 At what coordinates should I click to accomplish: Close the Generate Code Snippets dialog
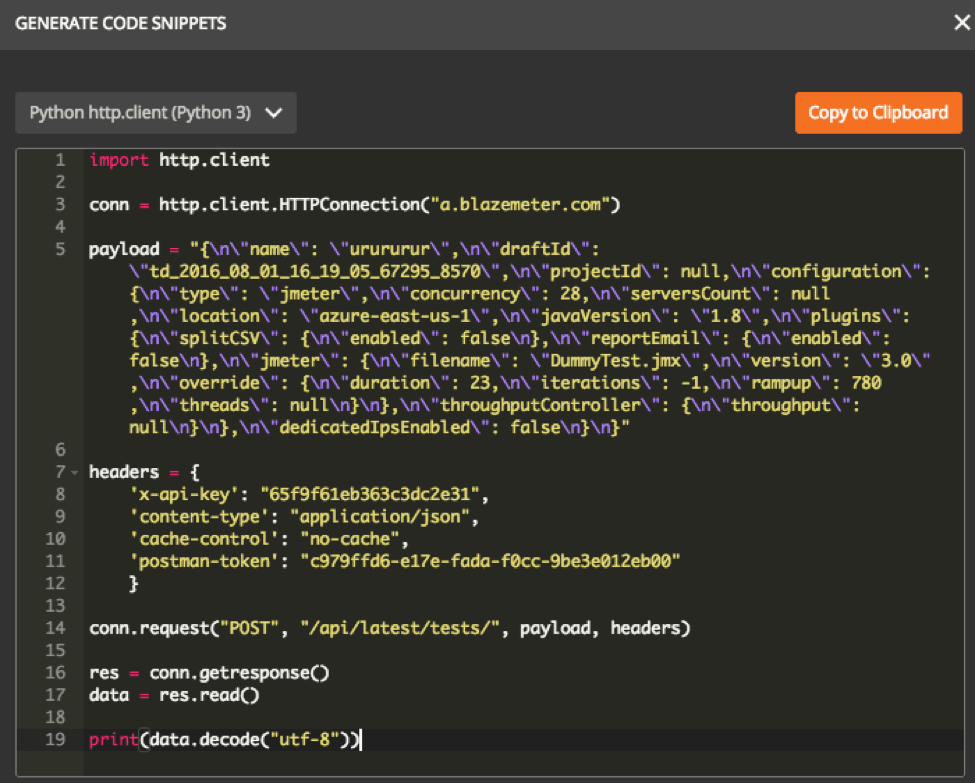[x=961, y=23]
